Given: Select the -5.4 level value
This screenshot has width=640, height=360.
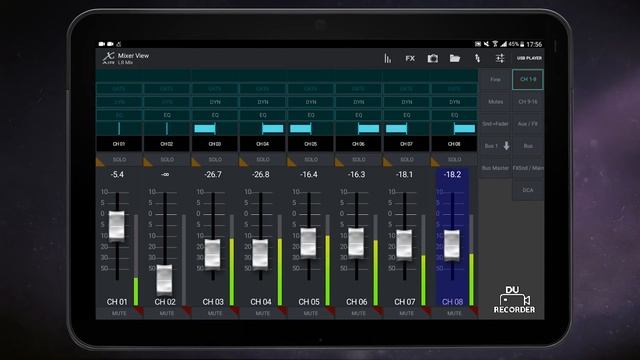Looking at the screenshot, I should click(x=117, y=175).
